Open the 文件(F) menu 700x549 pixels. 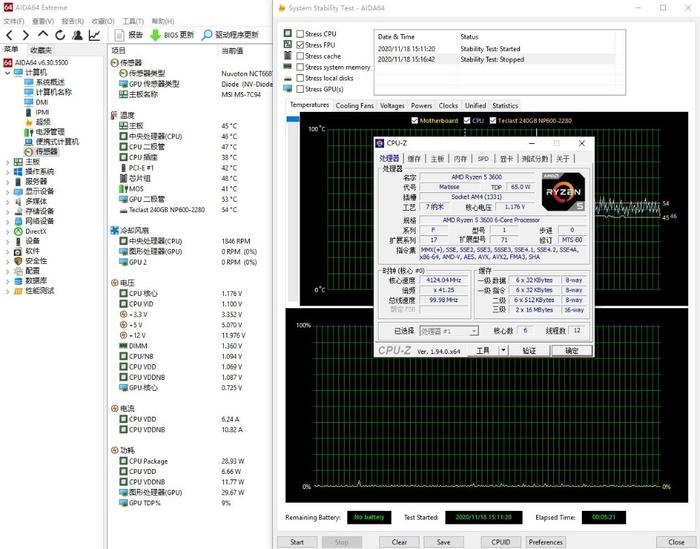14,21
